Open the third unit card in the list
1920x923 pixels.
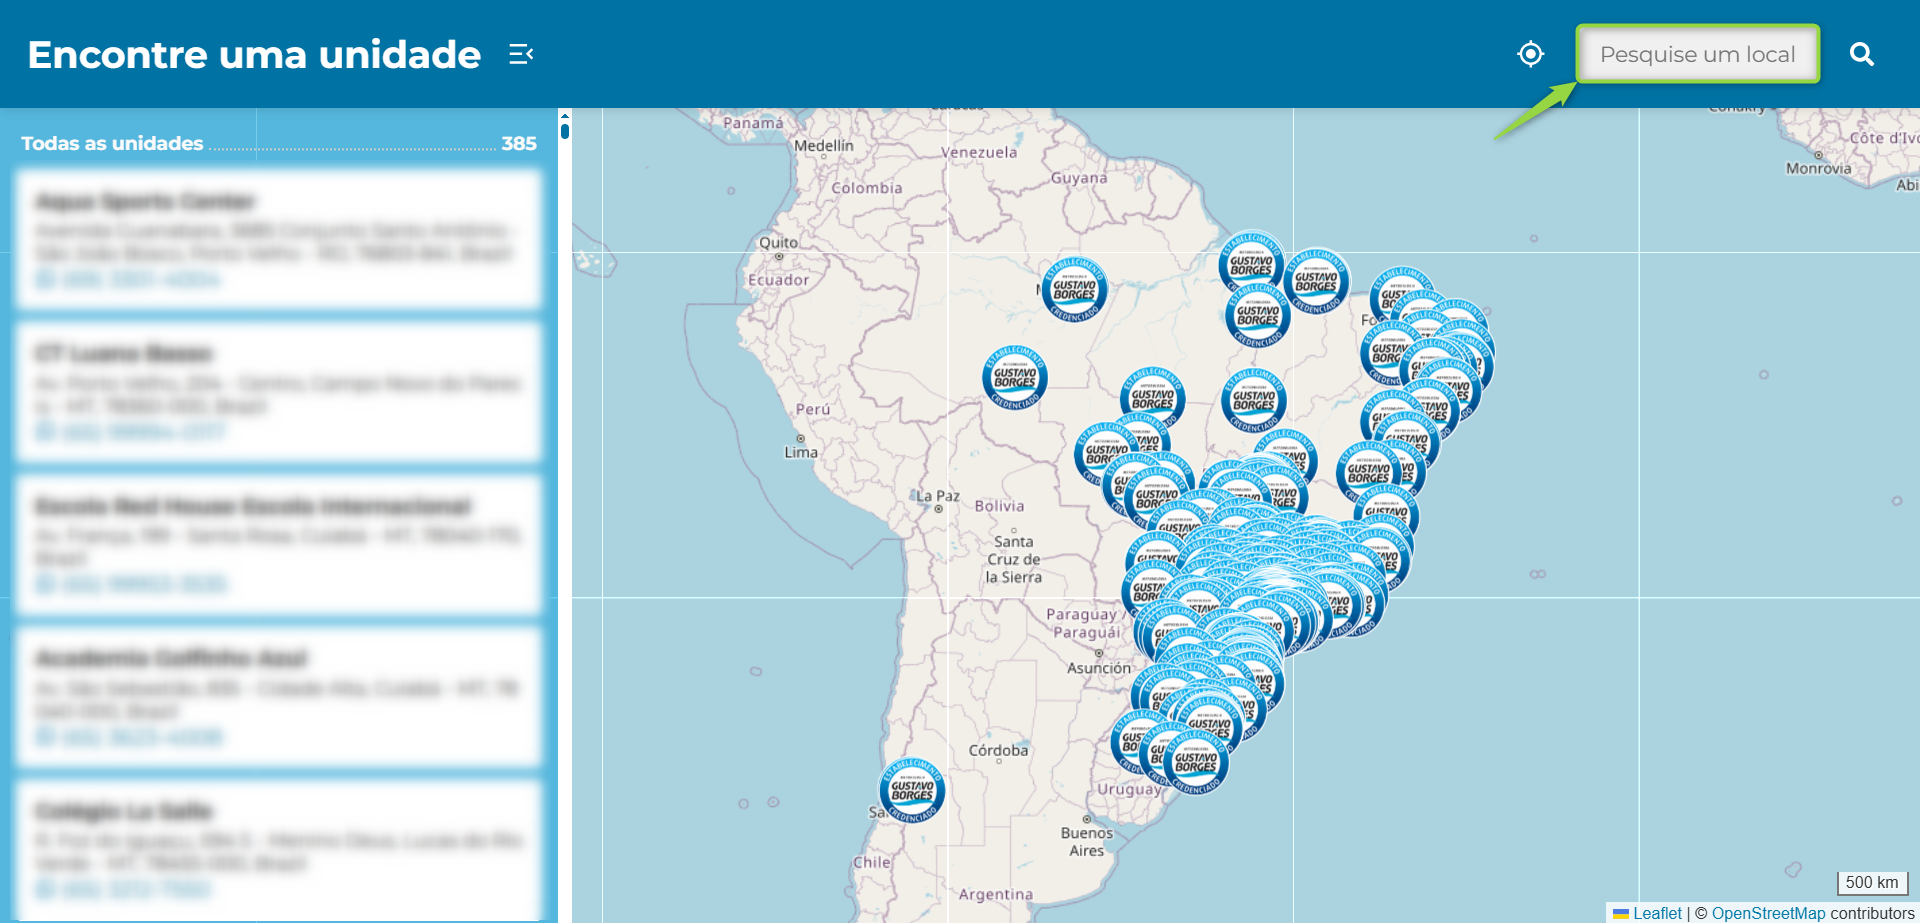(279, 545)
